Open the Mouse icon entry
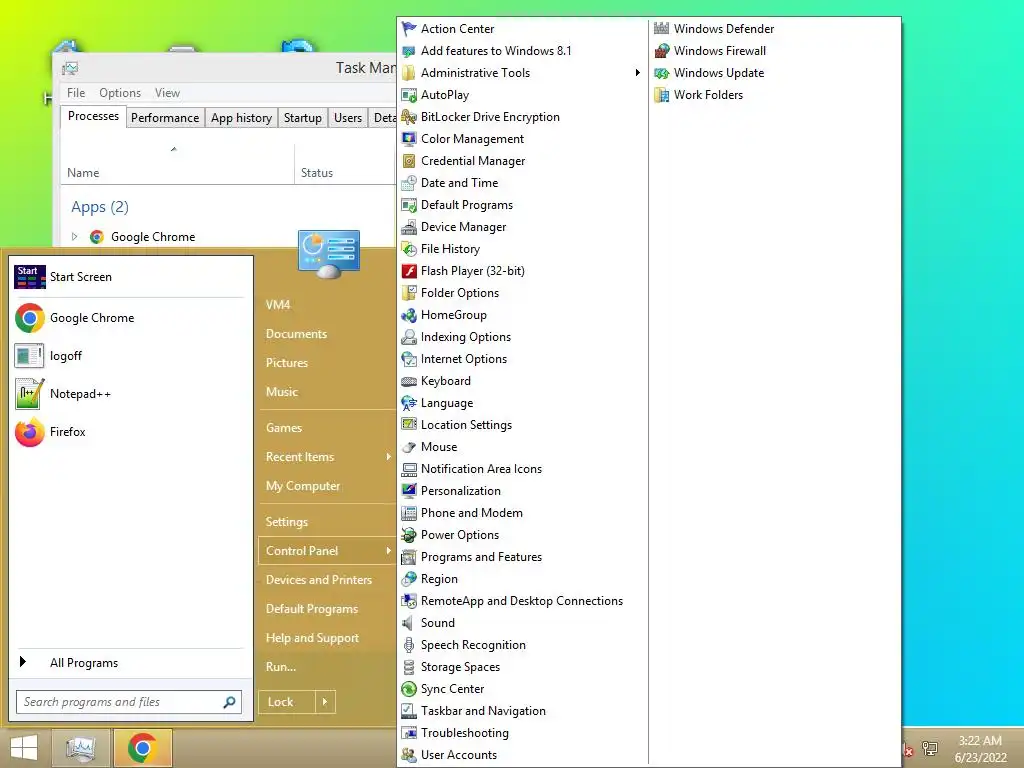Viewport: 1024px width, 768px height. tap(409, 447)
